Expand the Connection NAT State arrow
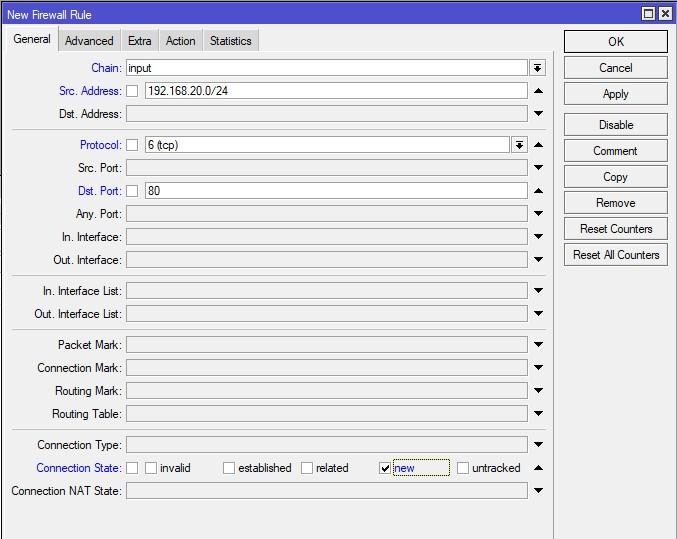The width and height of the screenshot is (677, 539). [x=538, y=490]
